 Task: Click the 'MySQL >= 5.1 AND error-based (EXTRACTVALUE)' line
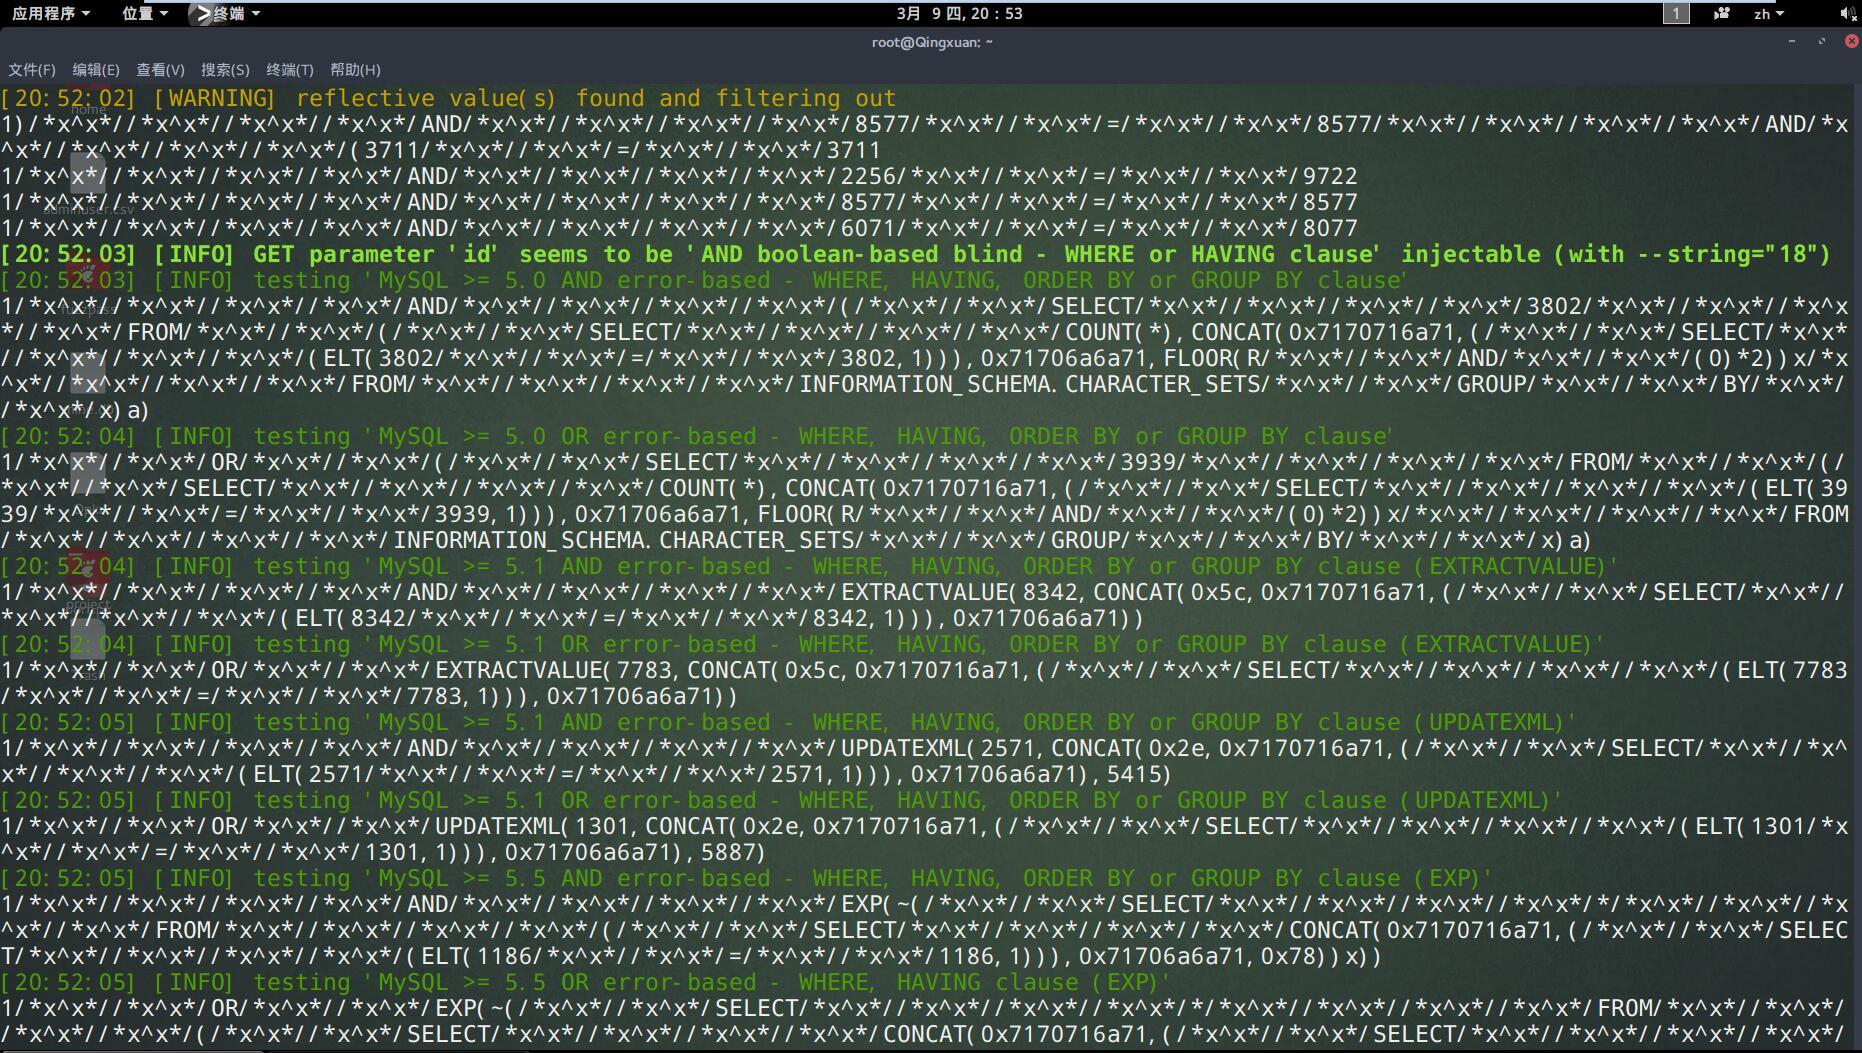(809, 566)
